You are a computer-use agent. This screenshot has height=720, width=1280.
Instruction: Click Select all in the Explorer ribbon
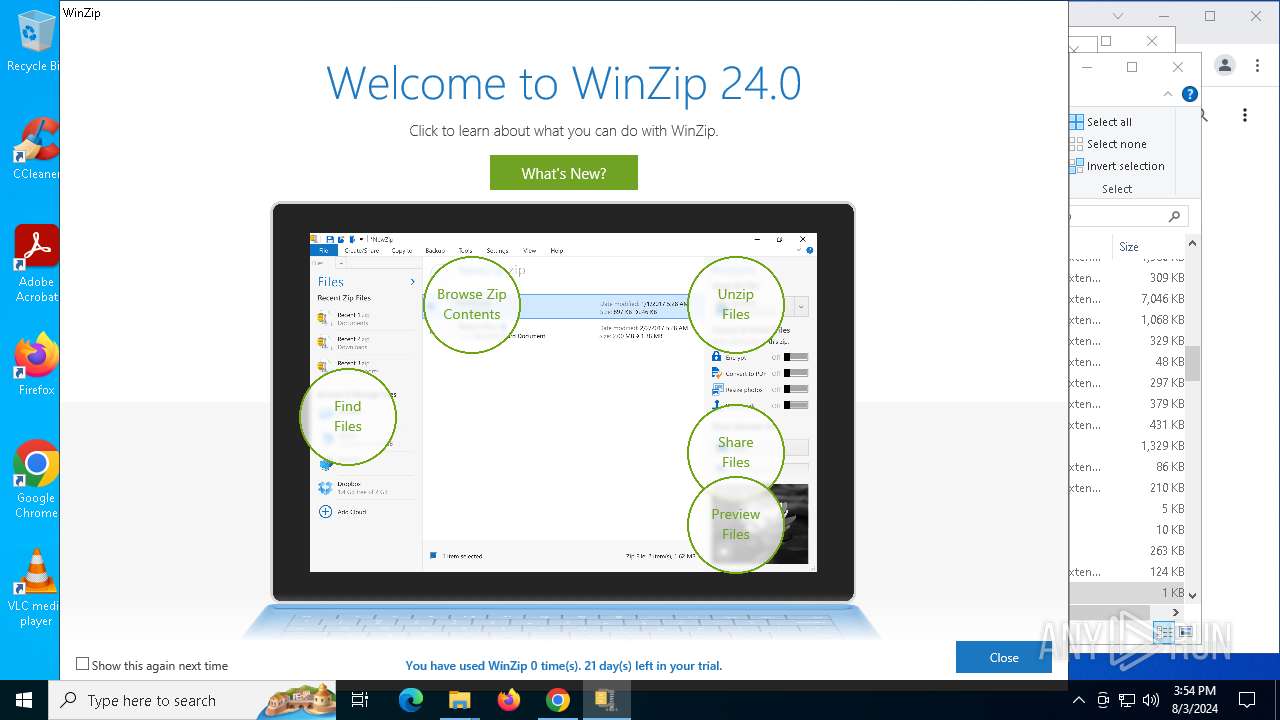(x=1101, y=122)
